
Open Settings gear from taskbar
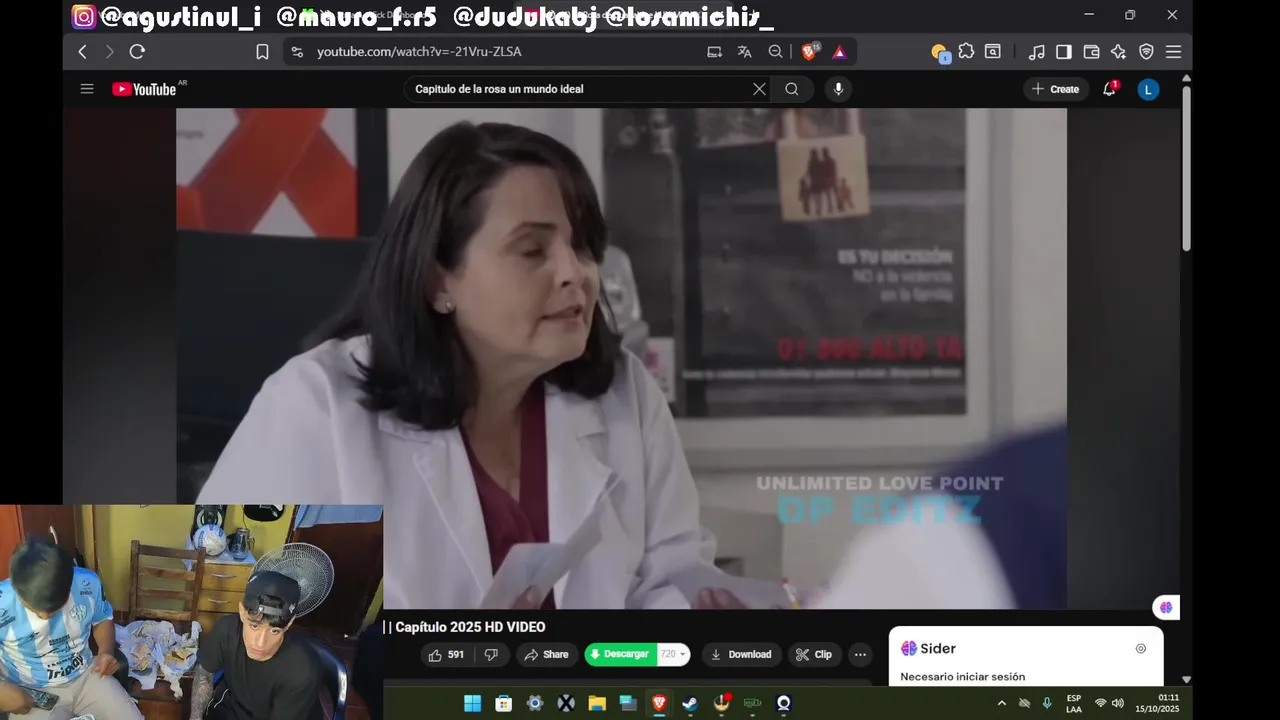[x=535, y=704]
